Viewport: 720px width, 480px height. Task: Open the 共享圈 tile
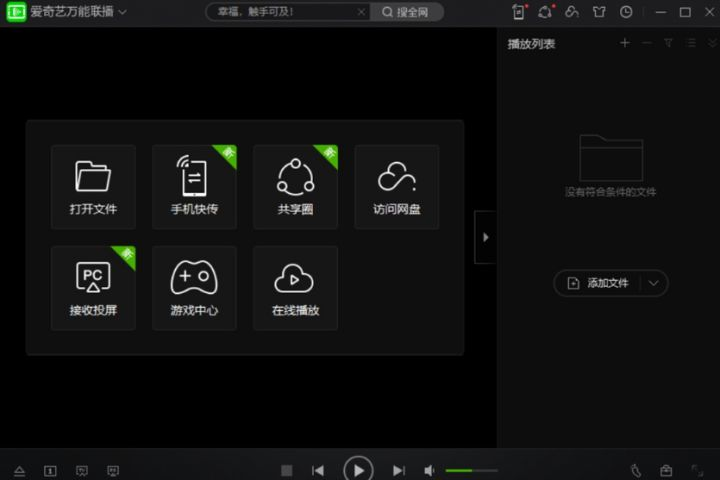[295, 187]
